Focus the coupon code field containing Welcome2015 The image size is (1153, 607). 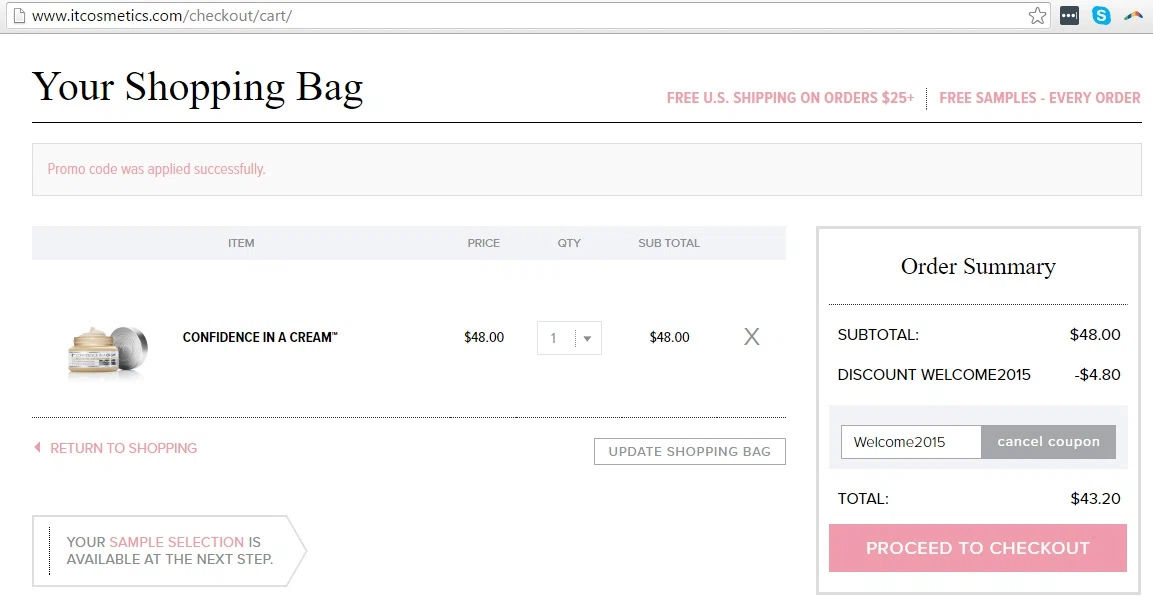tap(911, 441)
